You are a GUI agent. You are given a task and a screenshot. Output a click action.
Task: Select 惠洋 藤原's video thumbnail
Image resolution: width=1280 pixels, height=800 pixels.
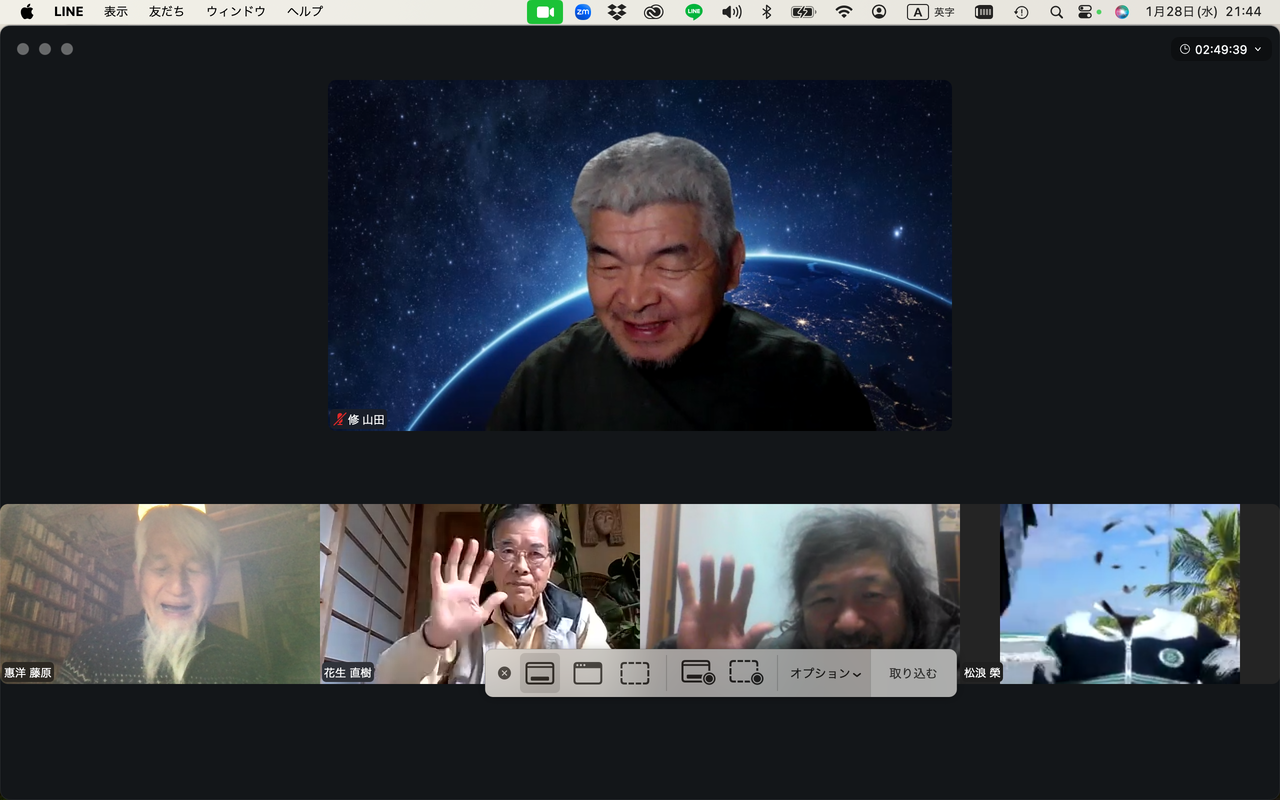(x=160, y=594)
